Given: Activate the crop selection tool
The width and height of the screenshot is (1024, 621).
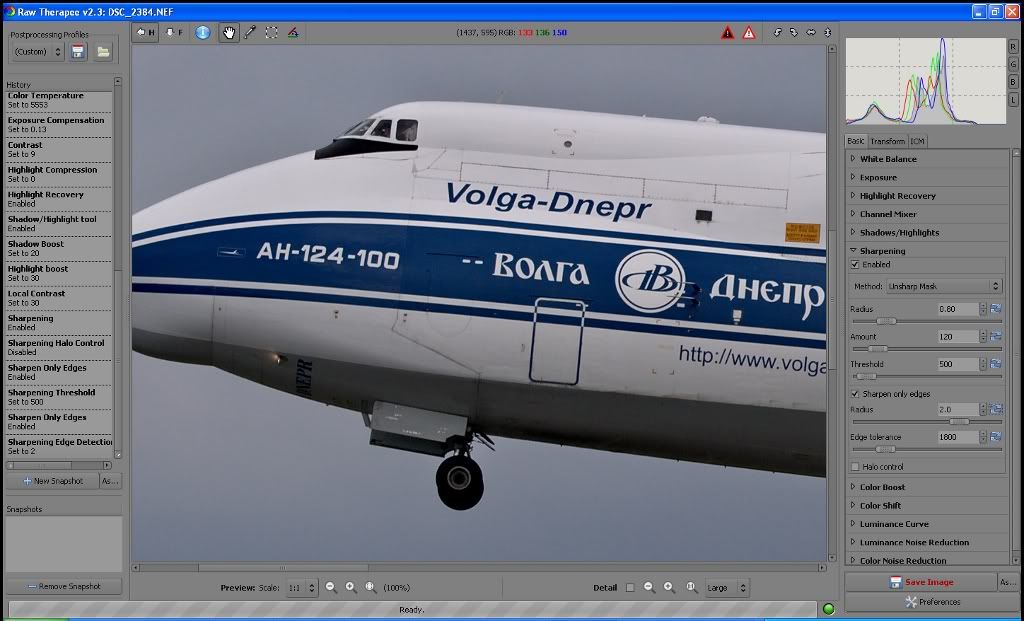Looking at the screenshot, I should [x=272, y=33].
